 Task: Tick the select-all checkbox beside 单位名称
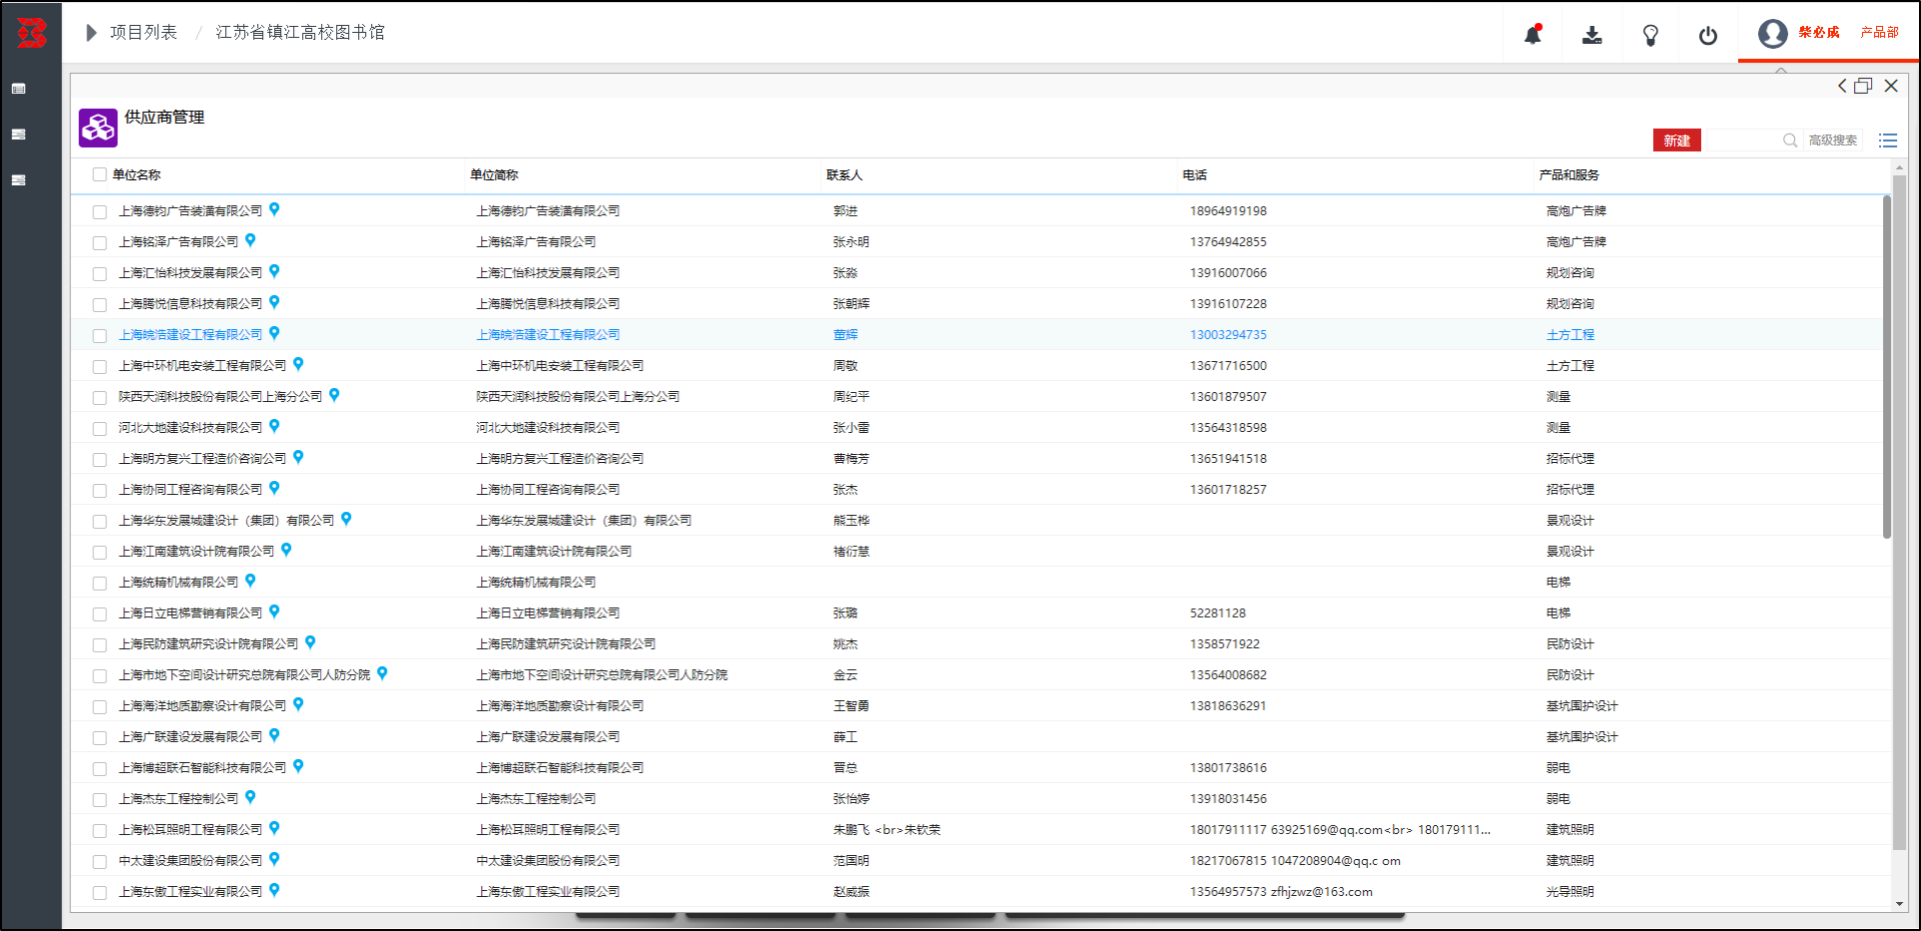tap(99, 174)
